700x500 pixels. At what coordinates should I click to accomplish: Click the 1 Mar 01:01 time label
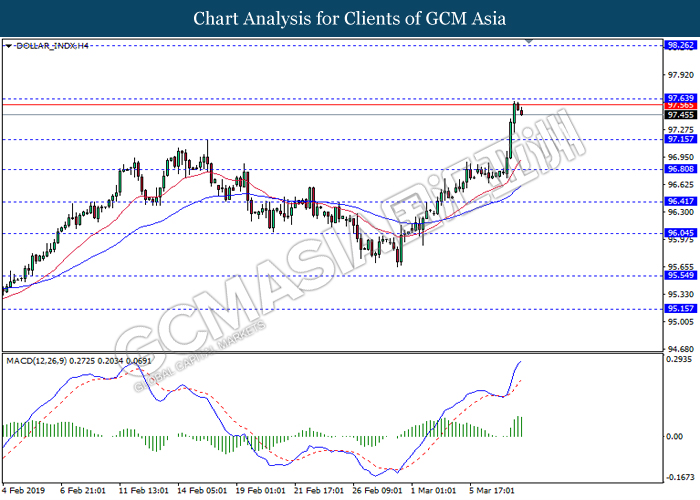(x=433, y=490)
